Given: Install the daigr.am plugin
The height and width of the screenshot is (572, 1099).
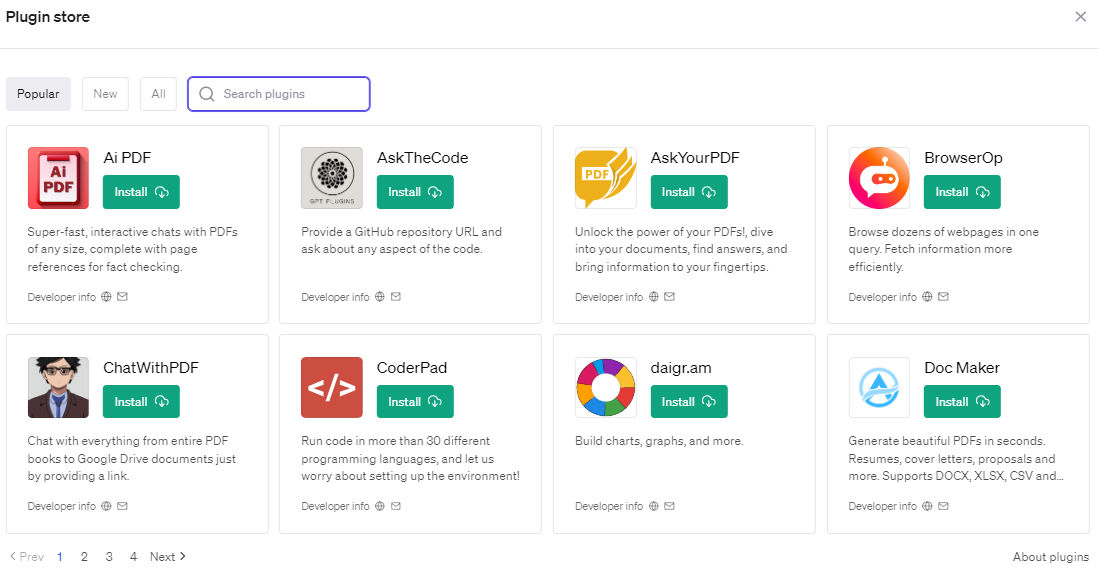Looking at the screenshot, I should coord(689,402).
